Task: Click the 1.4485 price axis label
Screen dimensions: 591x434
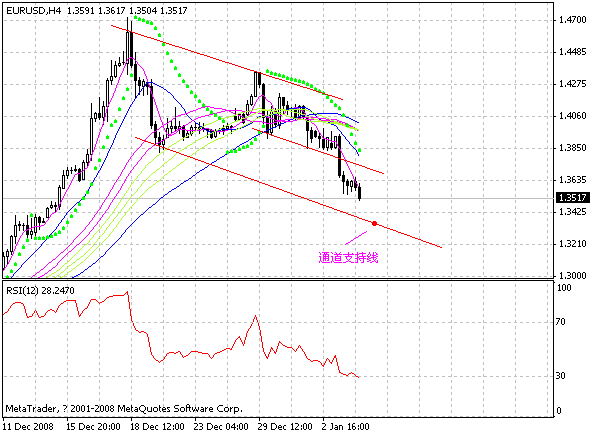Action: point(573,52)
